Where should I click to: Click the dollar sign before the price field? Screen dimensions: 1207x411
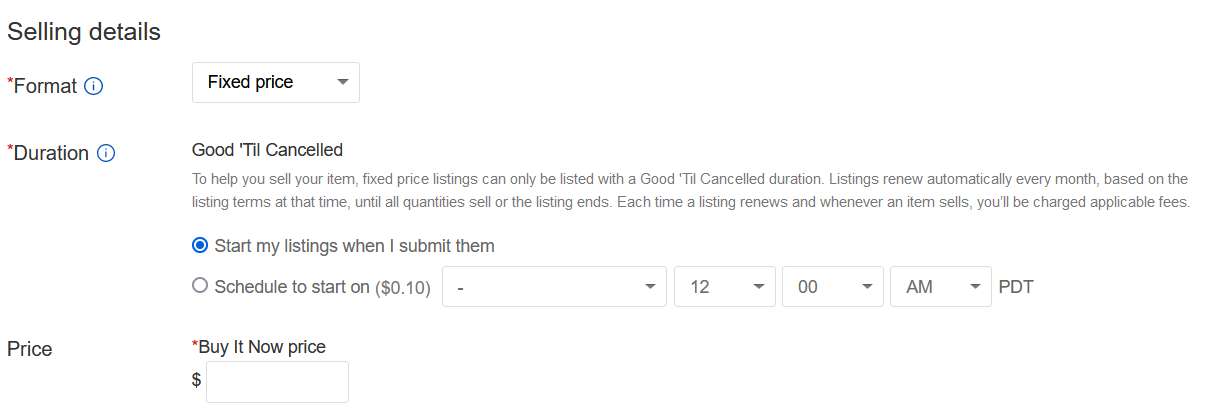coord(196,380)
